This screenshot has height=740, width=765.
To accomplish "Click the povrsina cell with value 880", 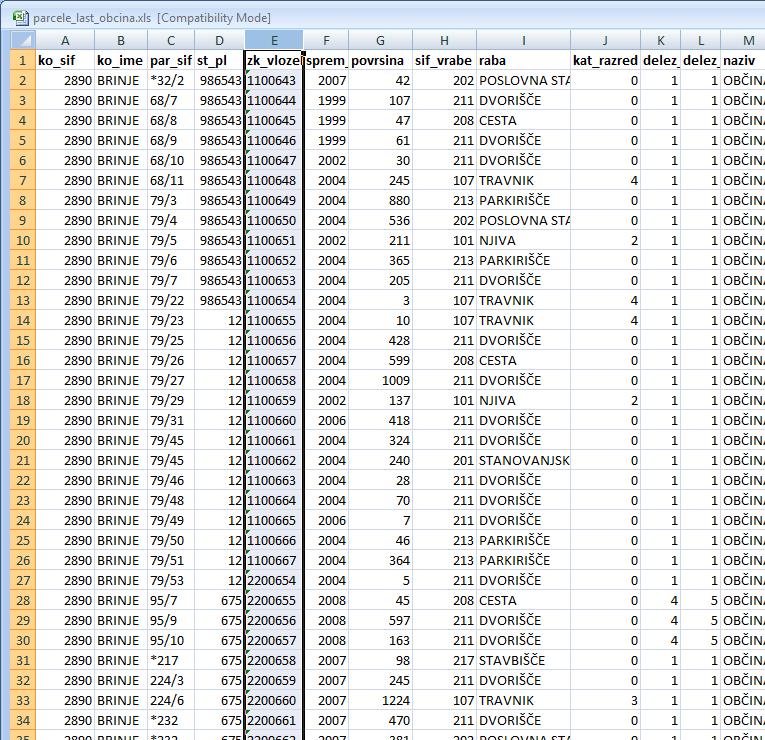I will [x=381, y=201].
